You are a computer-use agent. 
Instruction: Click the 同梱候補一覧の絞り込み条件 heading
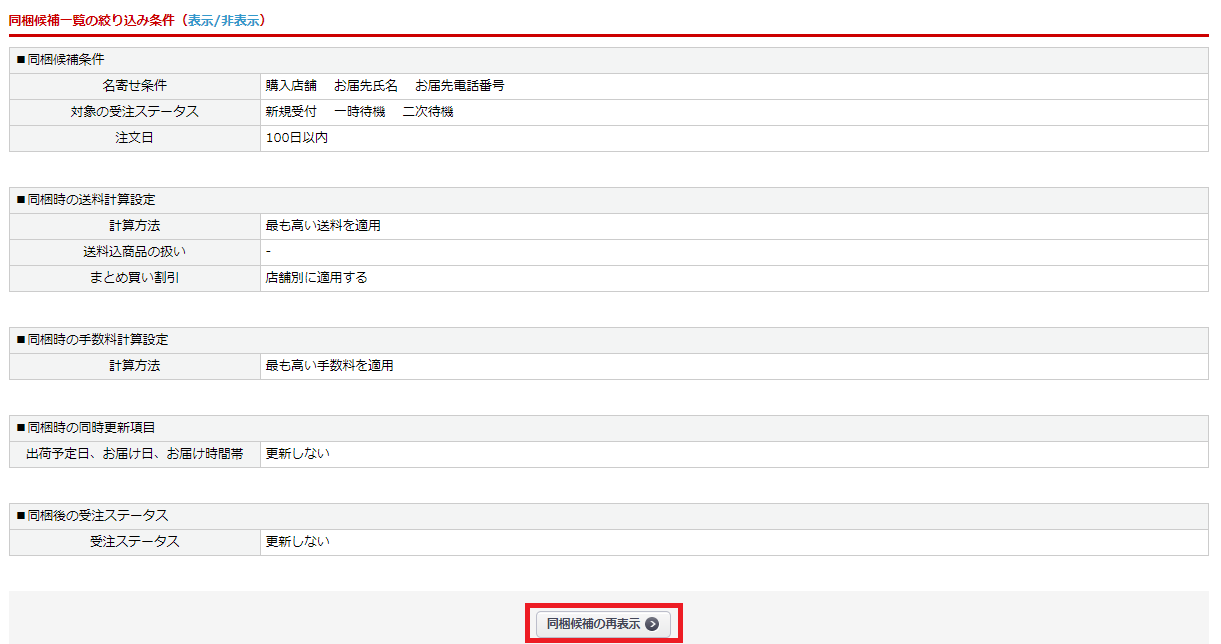[x=91, y=20]
